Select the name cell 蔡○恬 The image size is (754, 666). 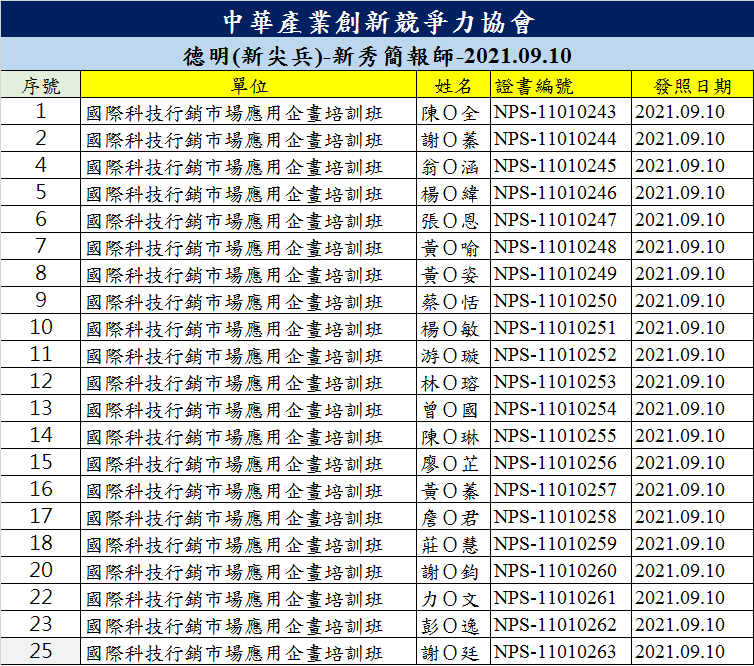click(451, 301)
